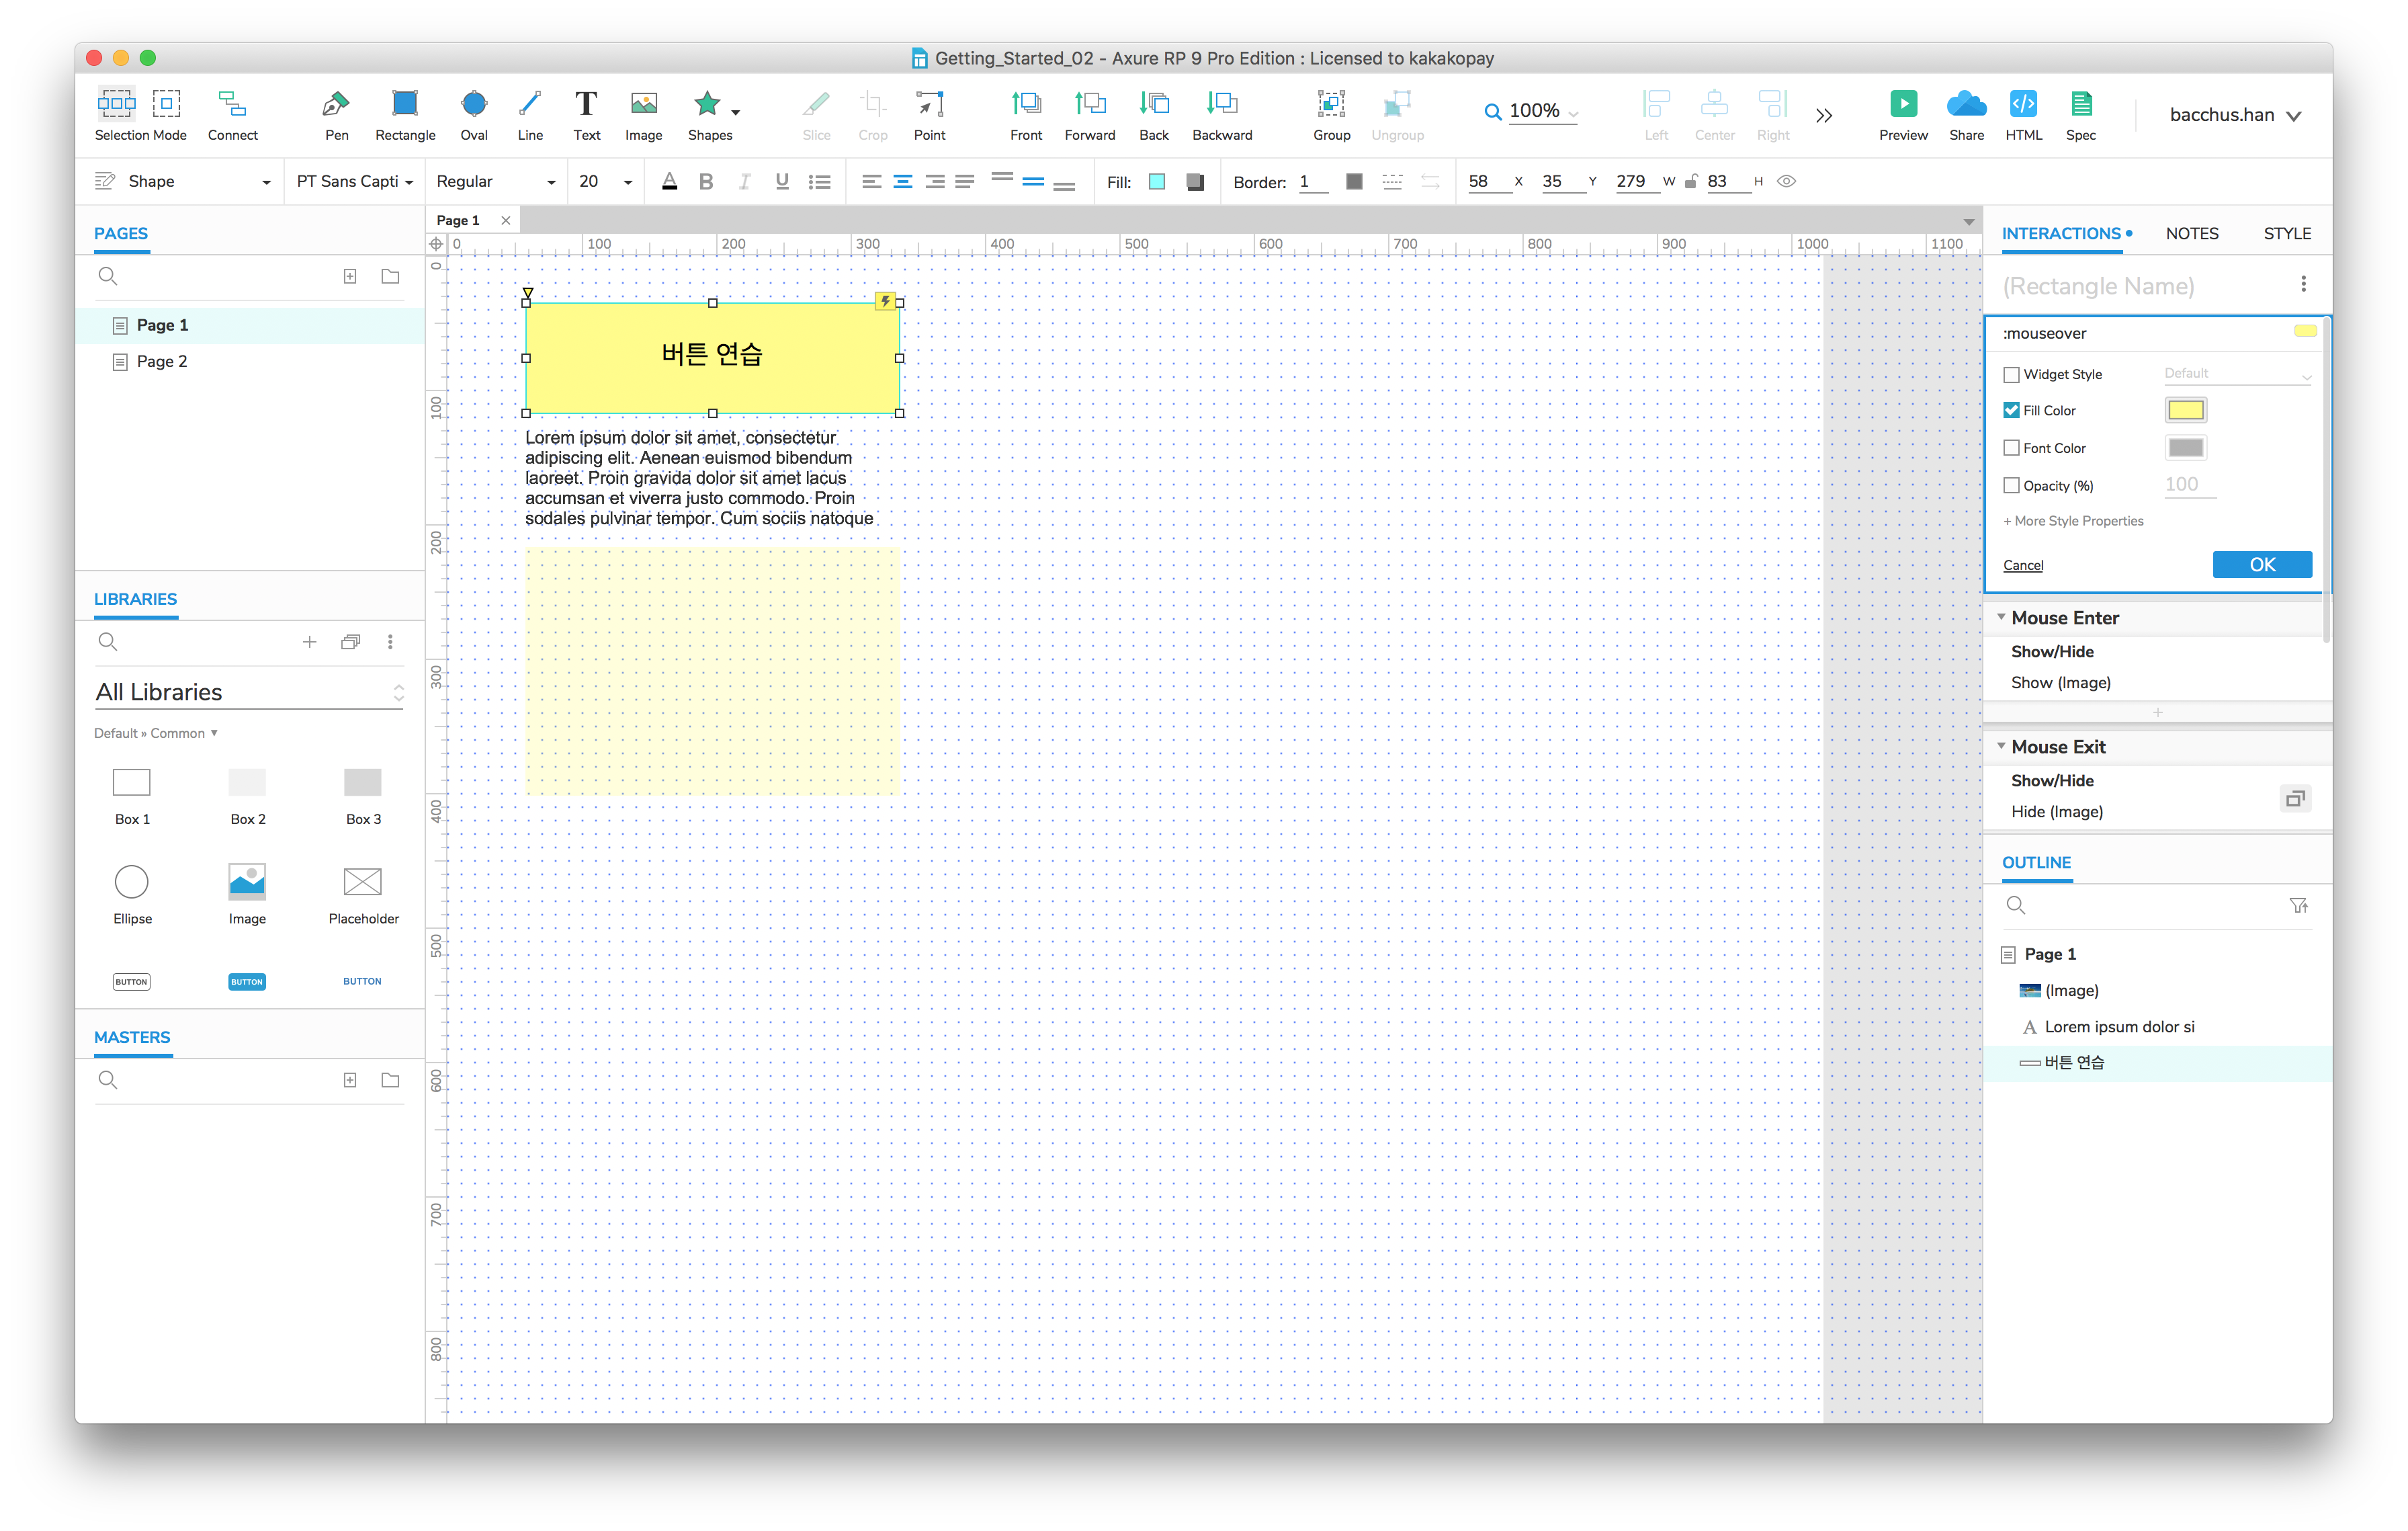Generate HTML output icon
2408x1531 pixels.
tap(2022, 104)
